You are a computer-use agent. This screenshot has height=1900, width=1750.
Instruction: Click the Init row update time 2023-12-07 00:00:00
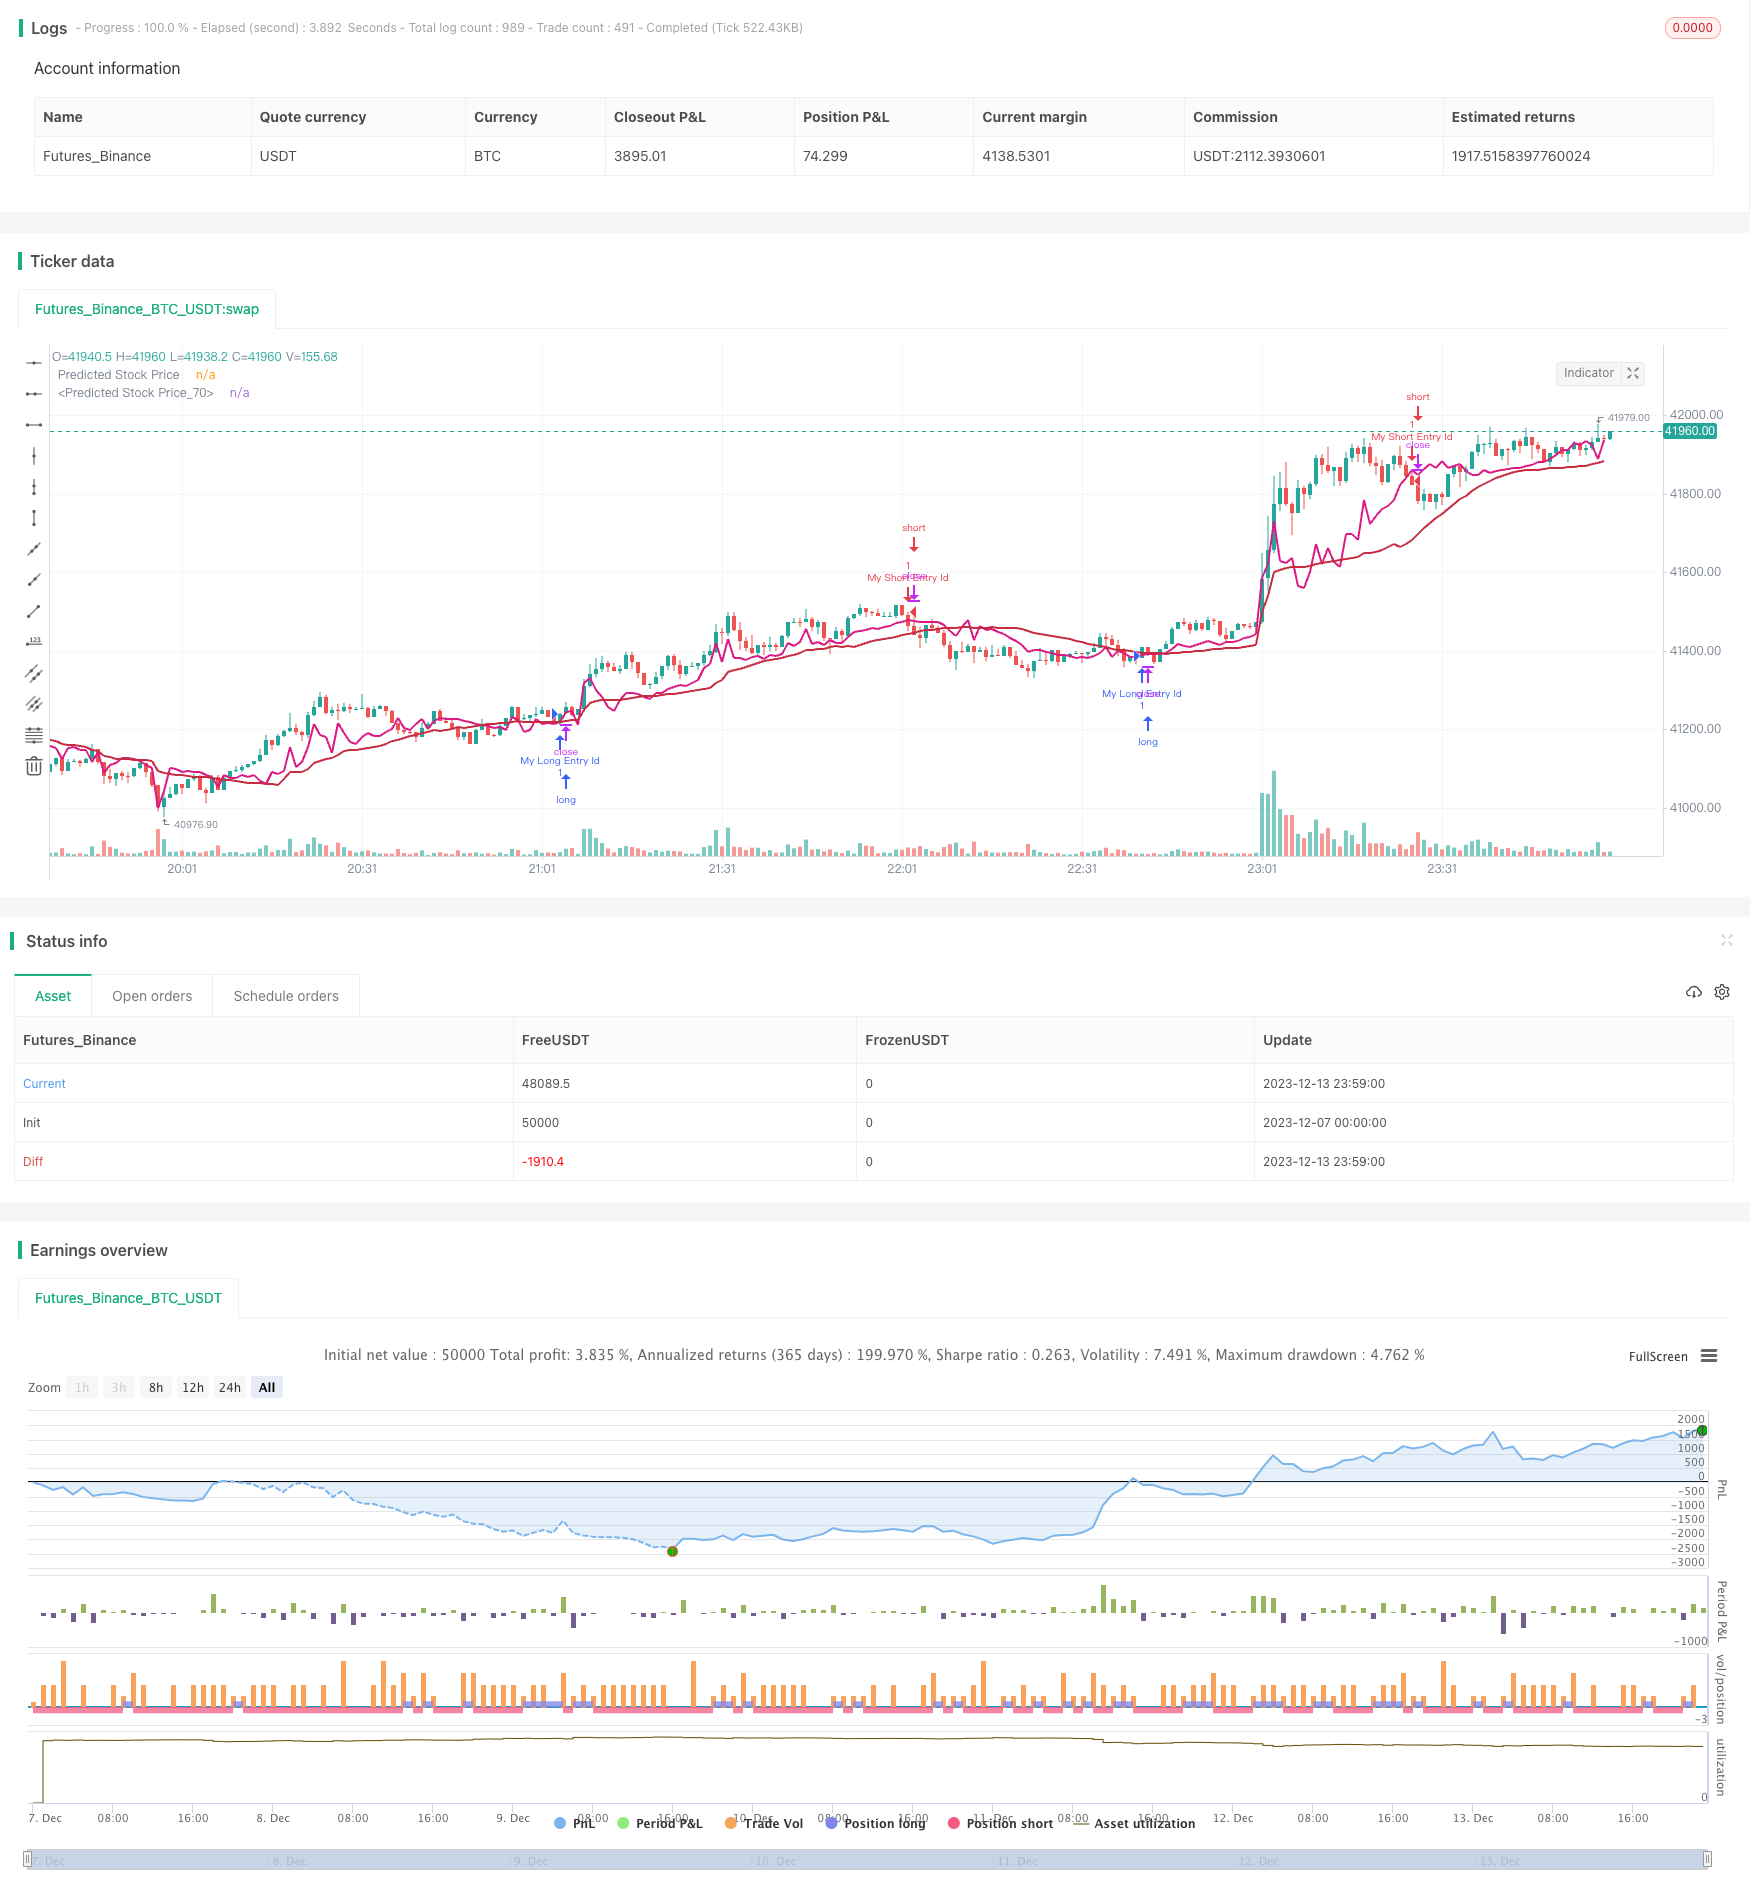1324,1122
